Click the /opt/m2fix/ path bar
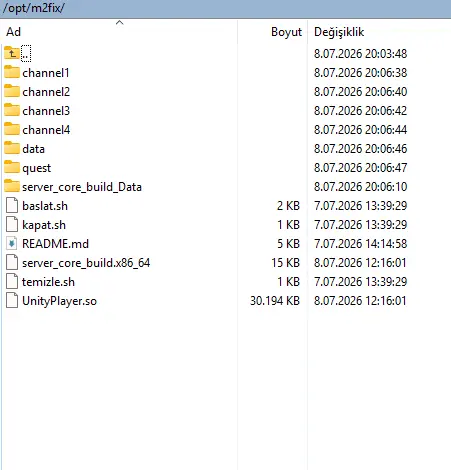This screenshot has width=451, height=470. pyautogui.click(x=225, y=8)
